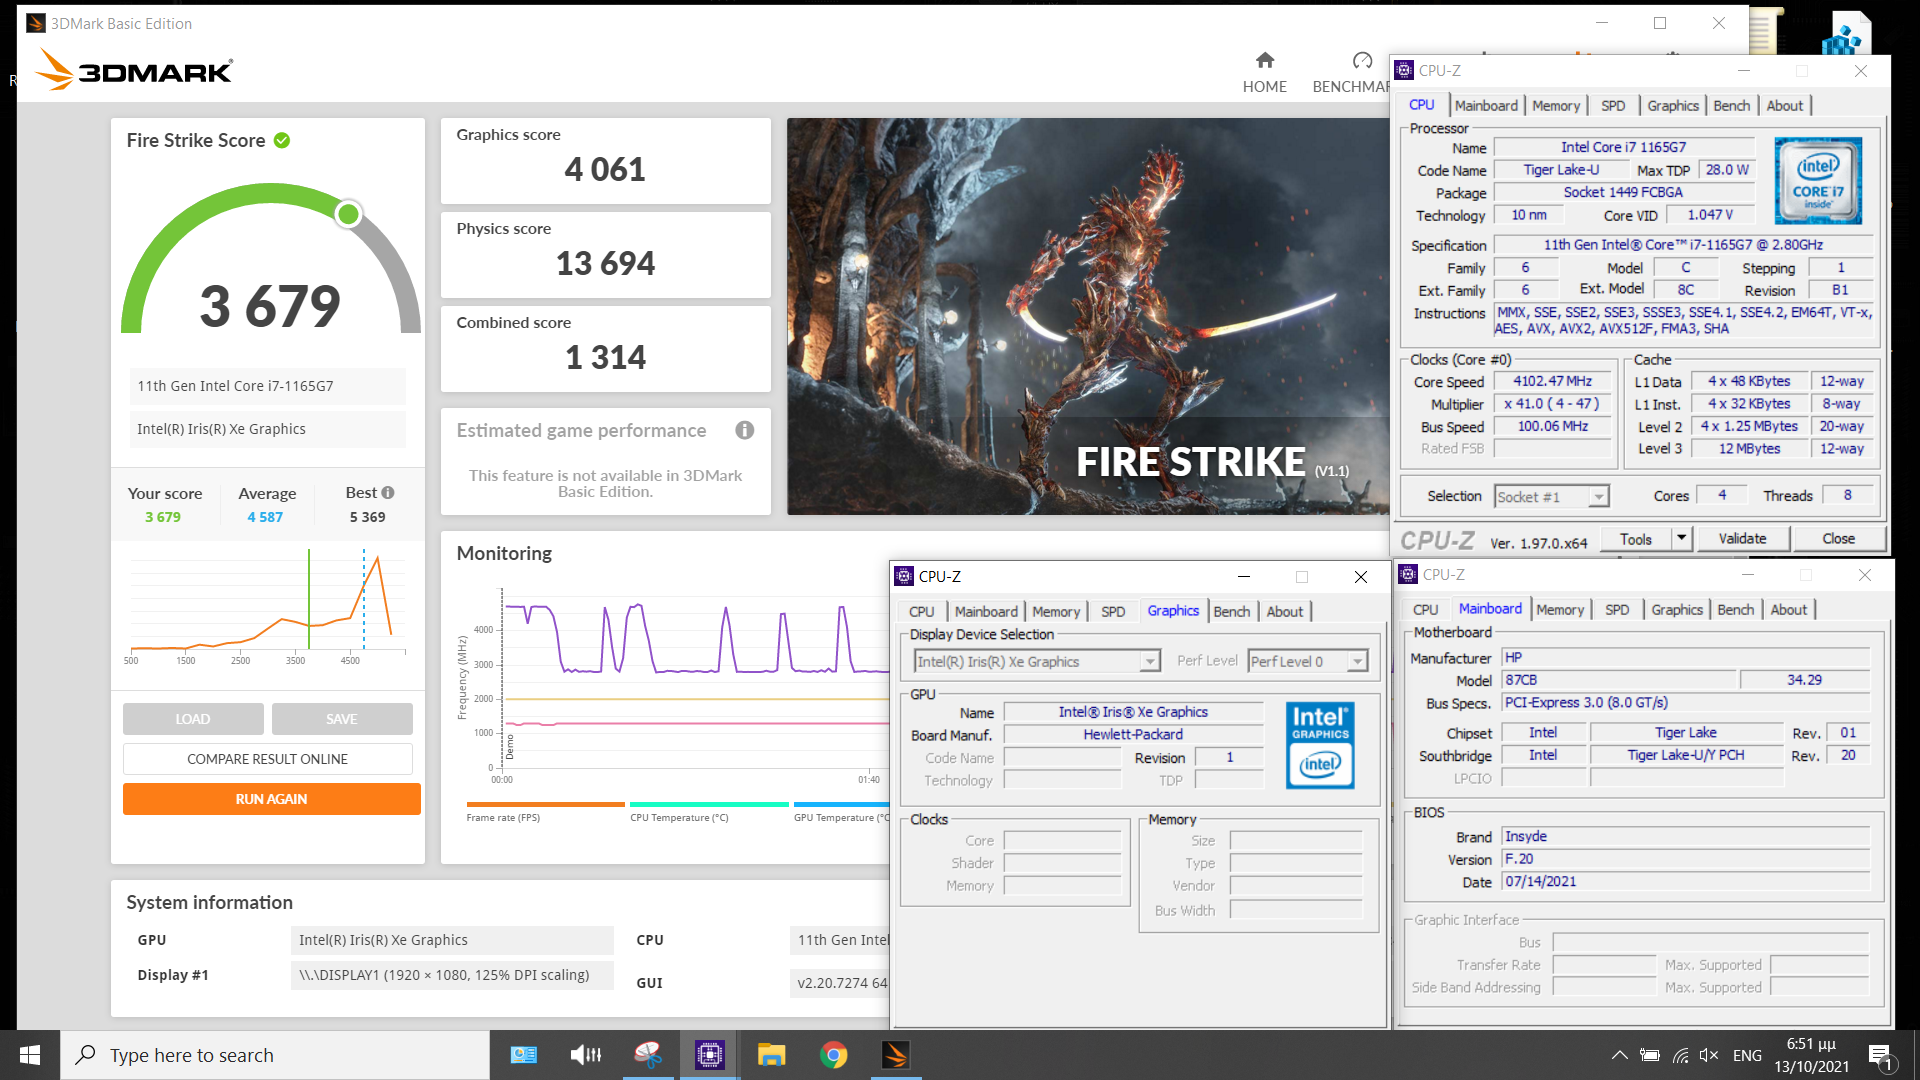The height and width of the screenshot is (1080, 1920).
Task: Open Graphics tab in top CPU-Z window
Action: 1673,106
